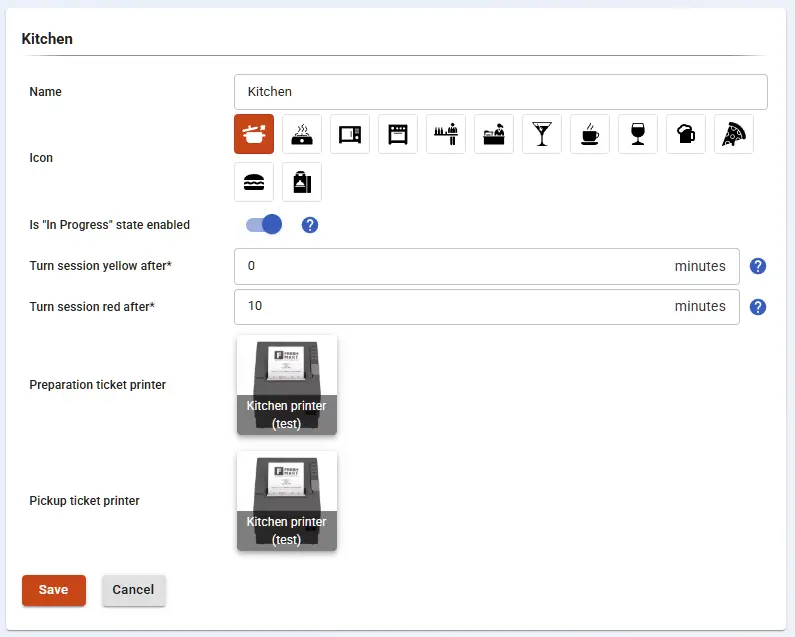Click the Save button
The width and height of the screenshot is (795, 637).
[54, 590]
